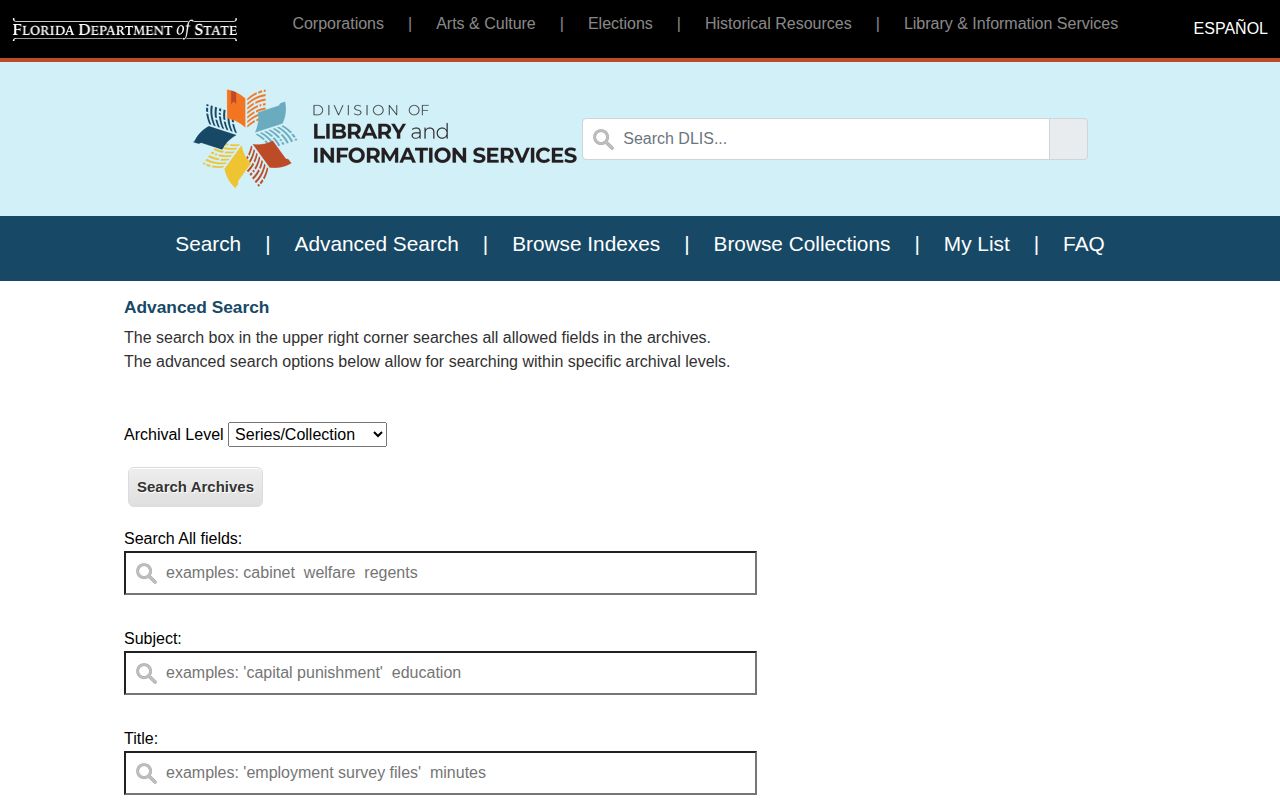The width and height of the screenshot is (1280, 800).
Task: Click the magnifier icon in Subject field
Action: 146,673
